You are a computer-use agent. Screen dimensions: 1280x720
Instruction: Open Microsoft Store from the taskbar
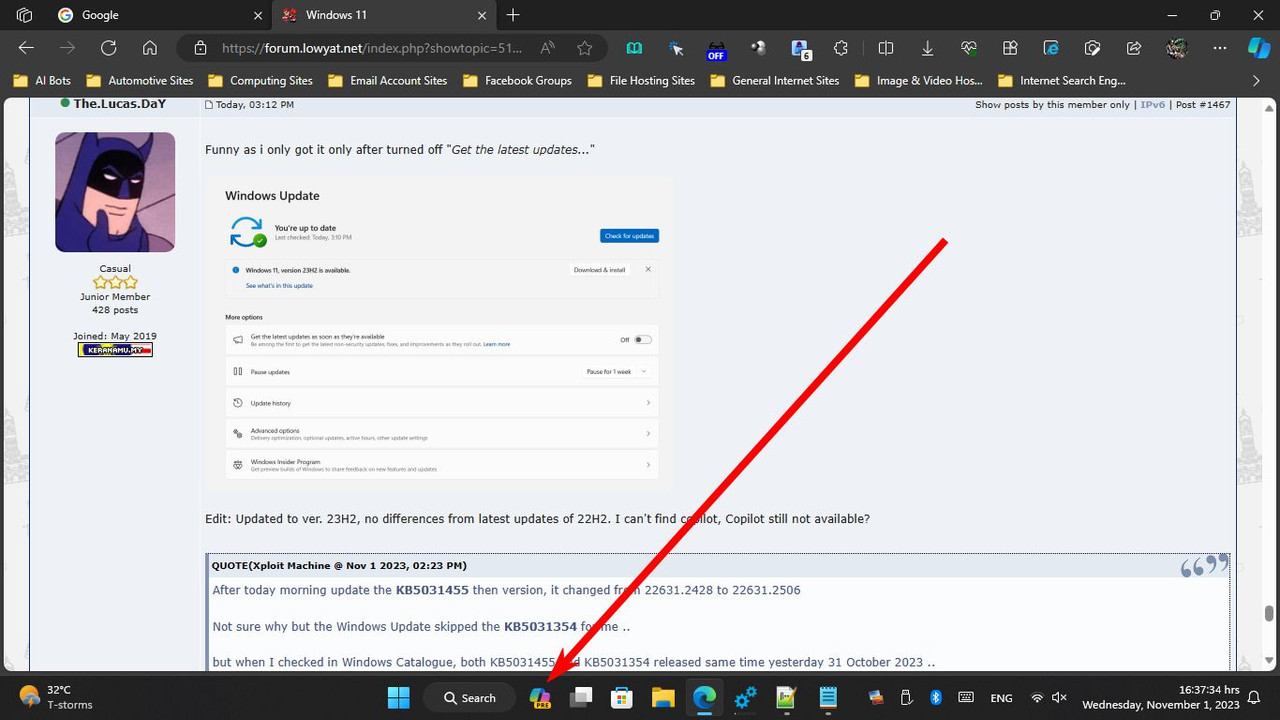(x=622, y=698)
